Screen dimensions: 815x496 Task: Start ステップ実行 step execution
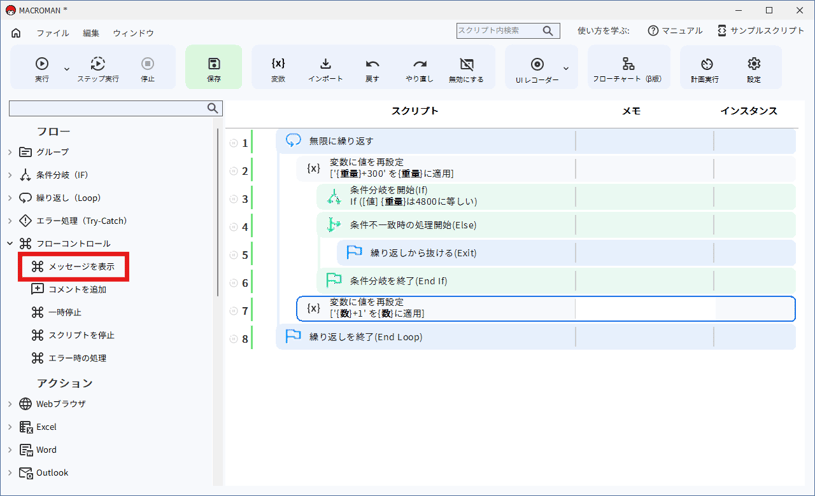[x=98, y=69]
